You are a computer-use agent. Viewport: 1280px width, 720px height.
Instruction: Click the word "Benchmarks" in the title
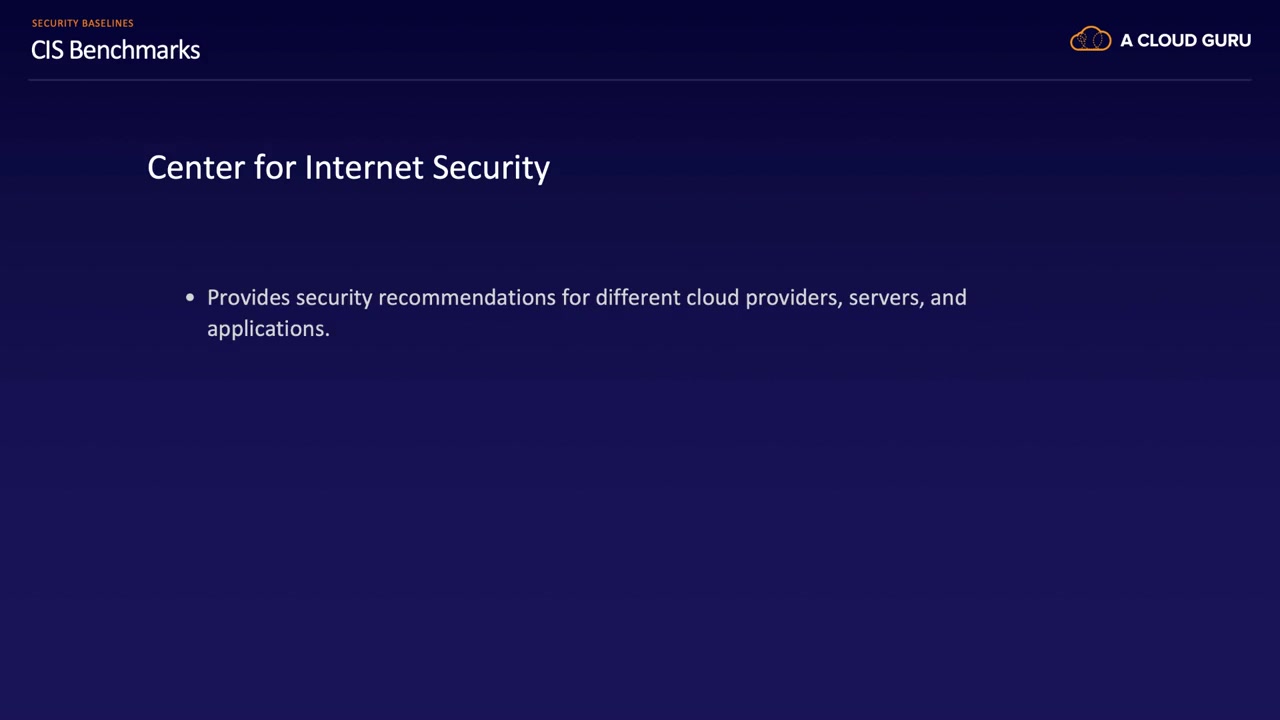[x=134, y=50]
